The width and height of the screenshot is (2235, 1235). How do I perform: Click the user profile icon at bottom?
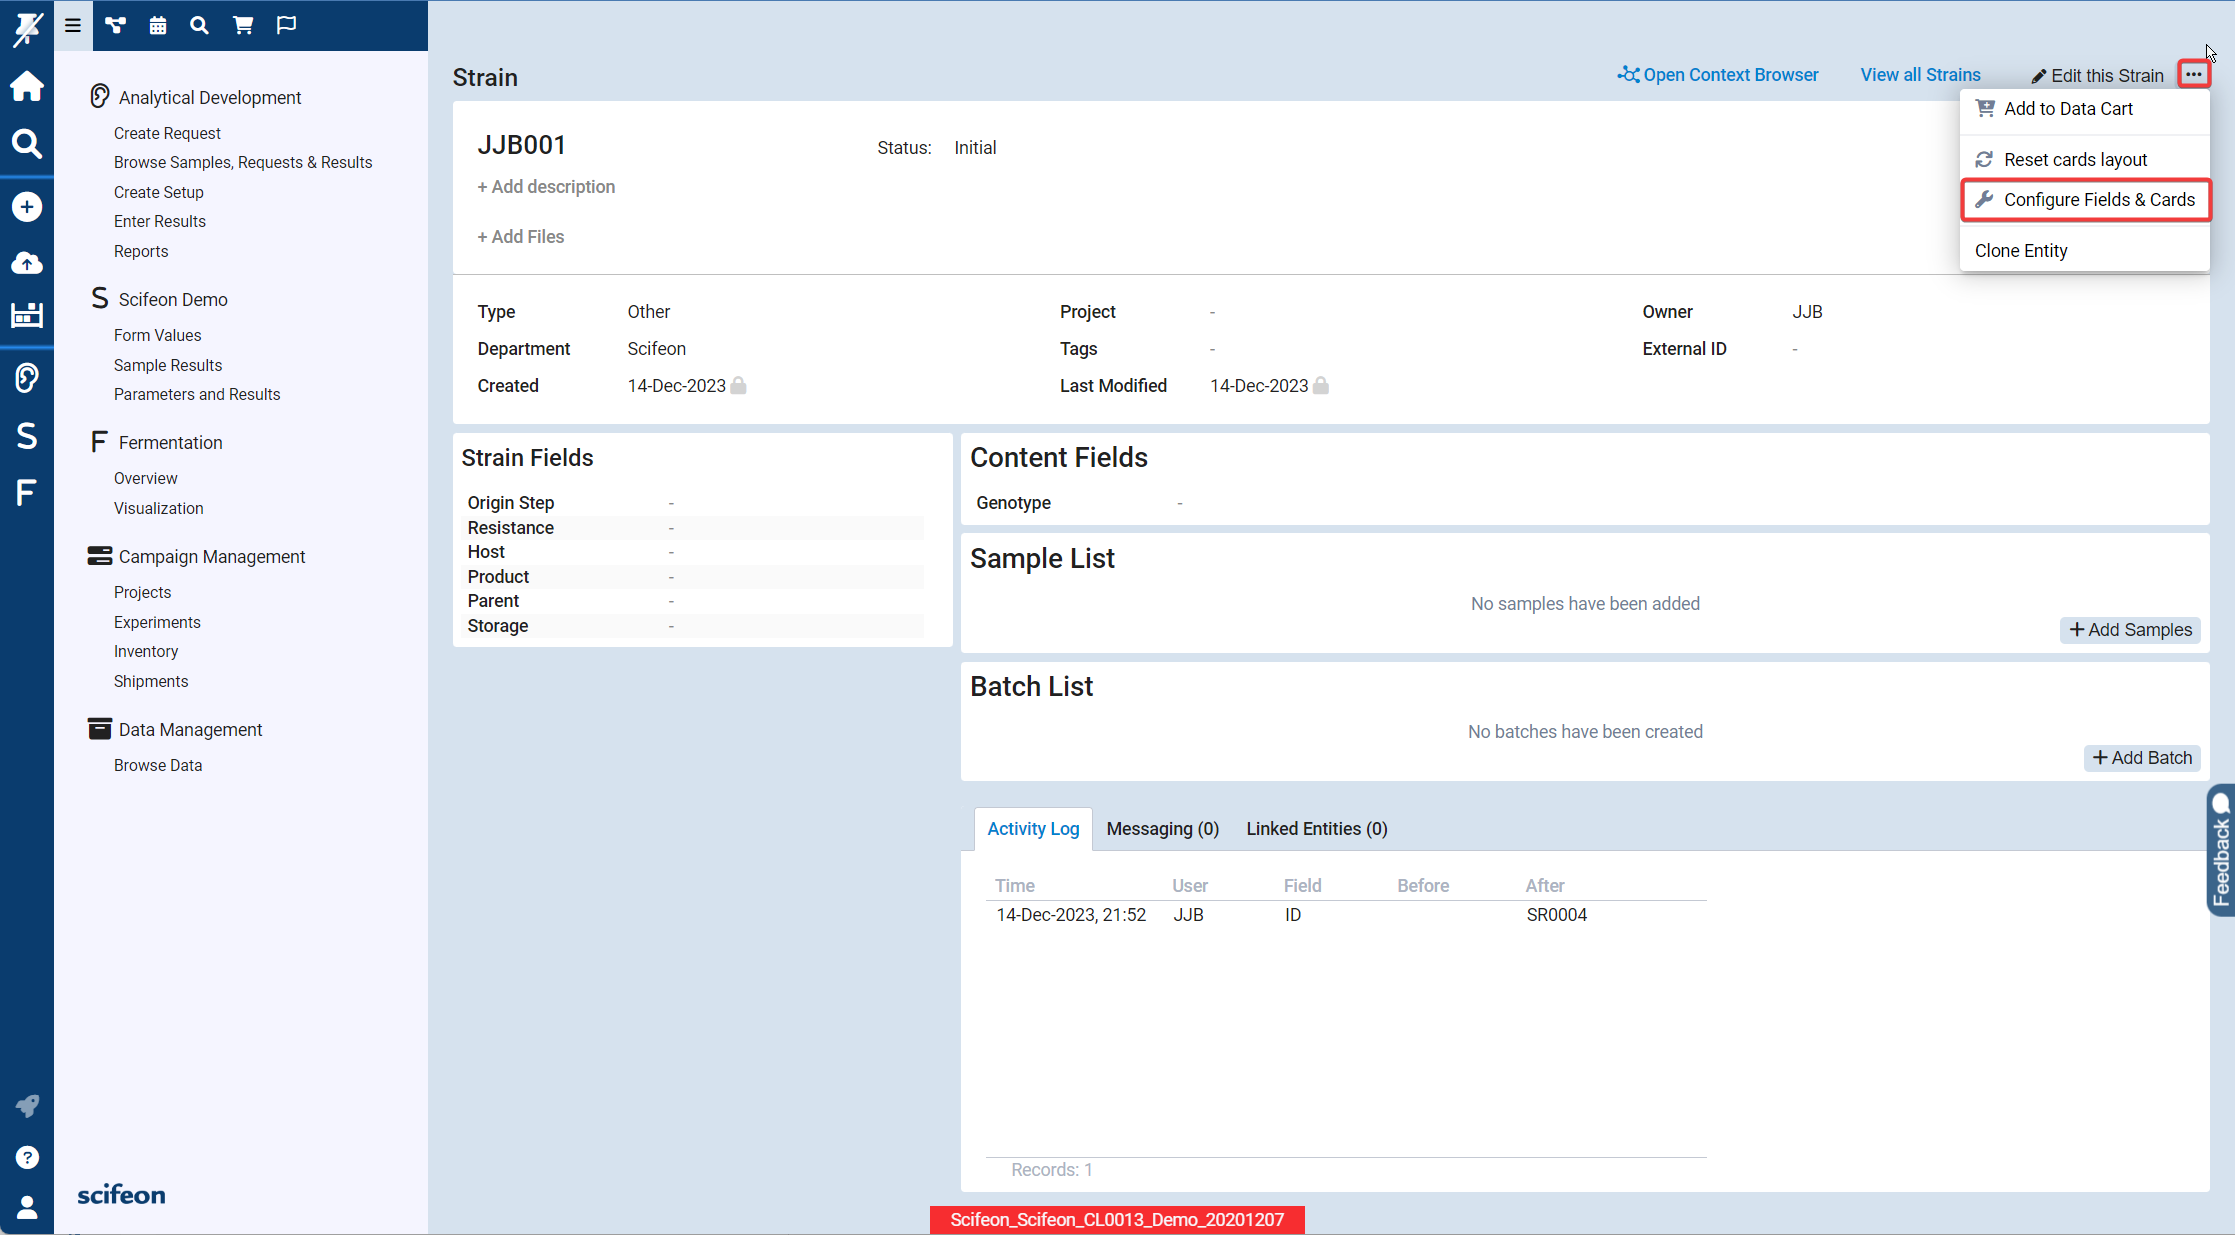click(x=27, y=1207)
